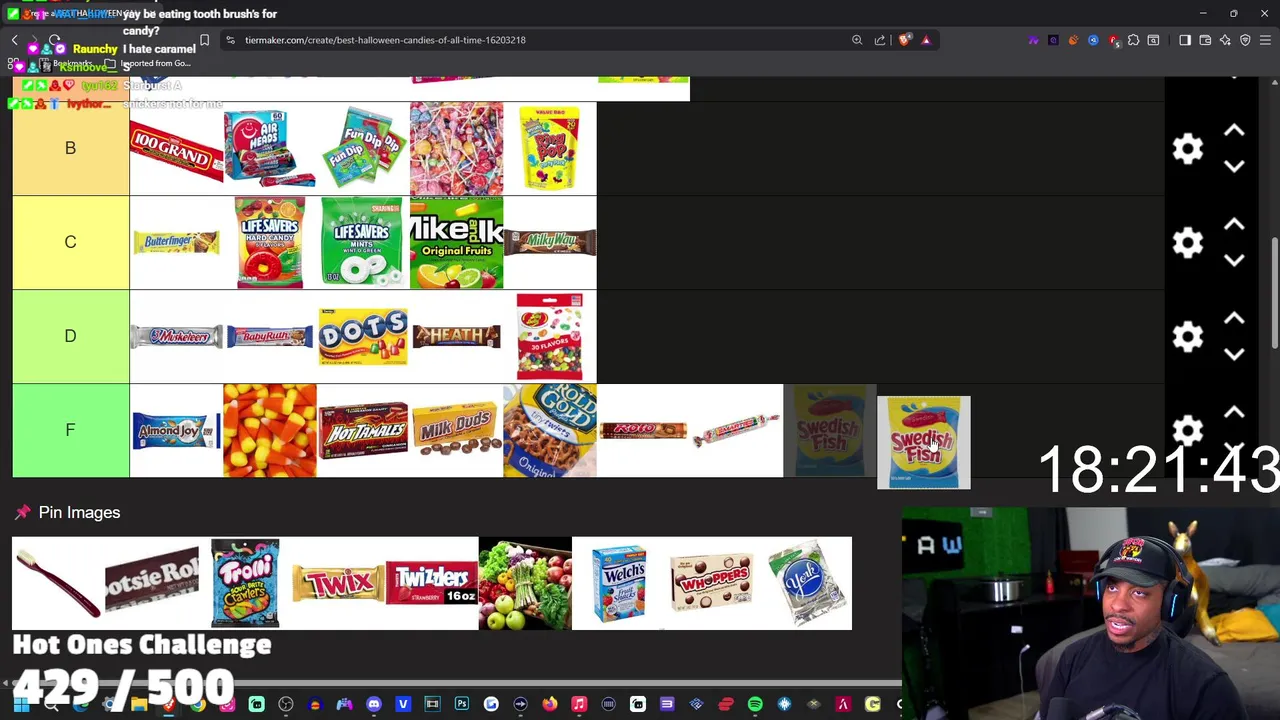This screenshot has height=720, width=1280.
Task: Open OBS Studio from the taskbar
Action: click(286, 705)
